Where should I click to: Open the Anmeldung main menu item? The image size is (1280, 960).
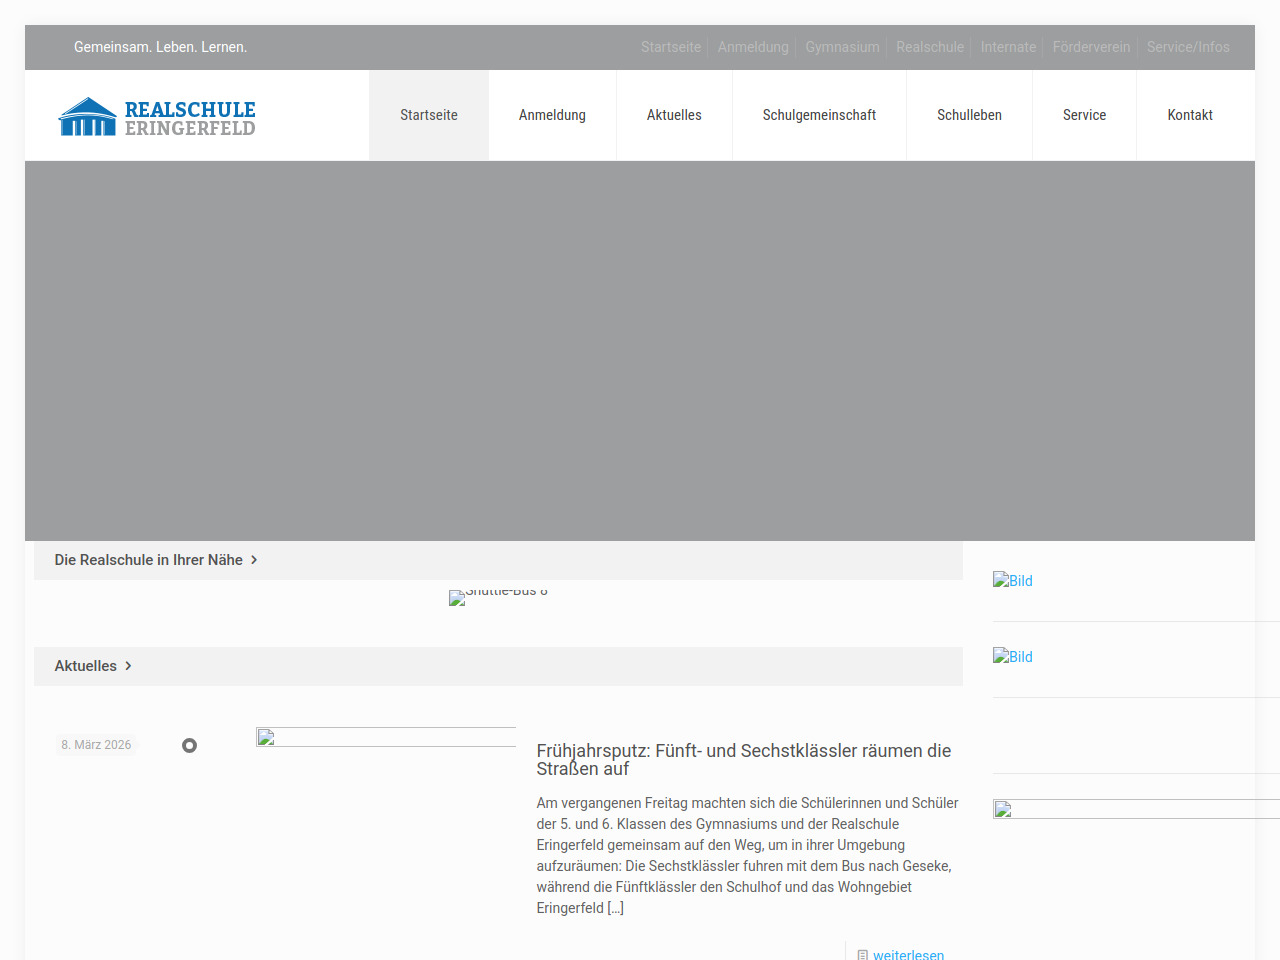tap(552, 115)
